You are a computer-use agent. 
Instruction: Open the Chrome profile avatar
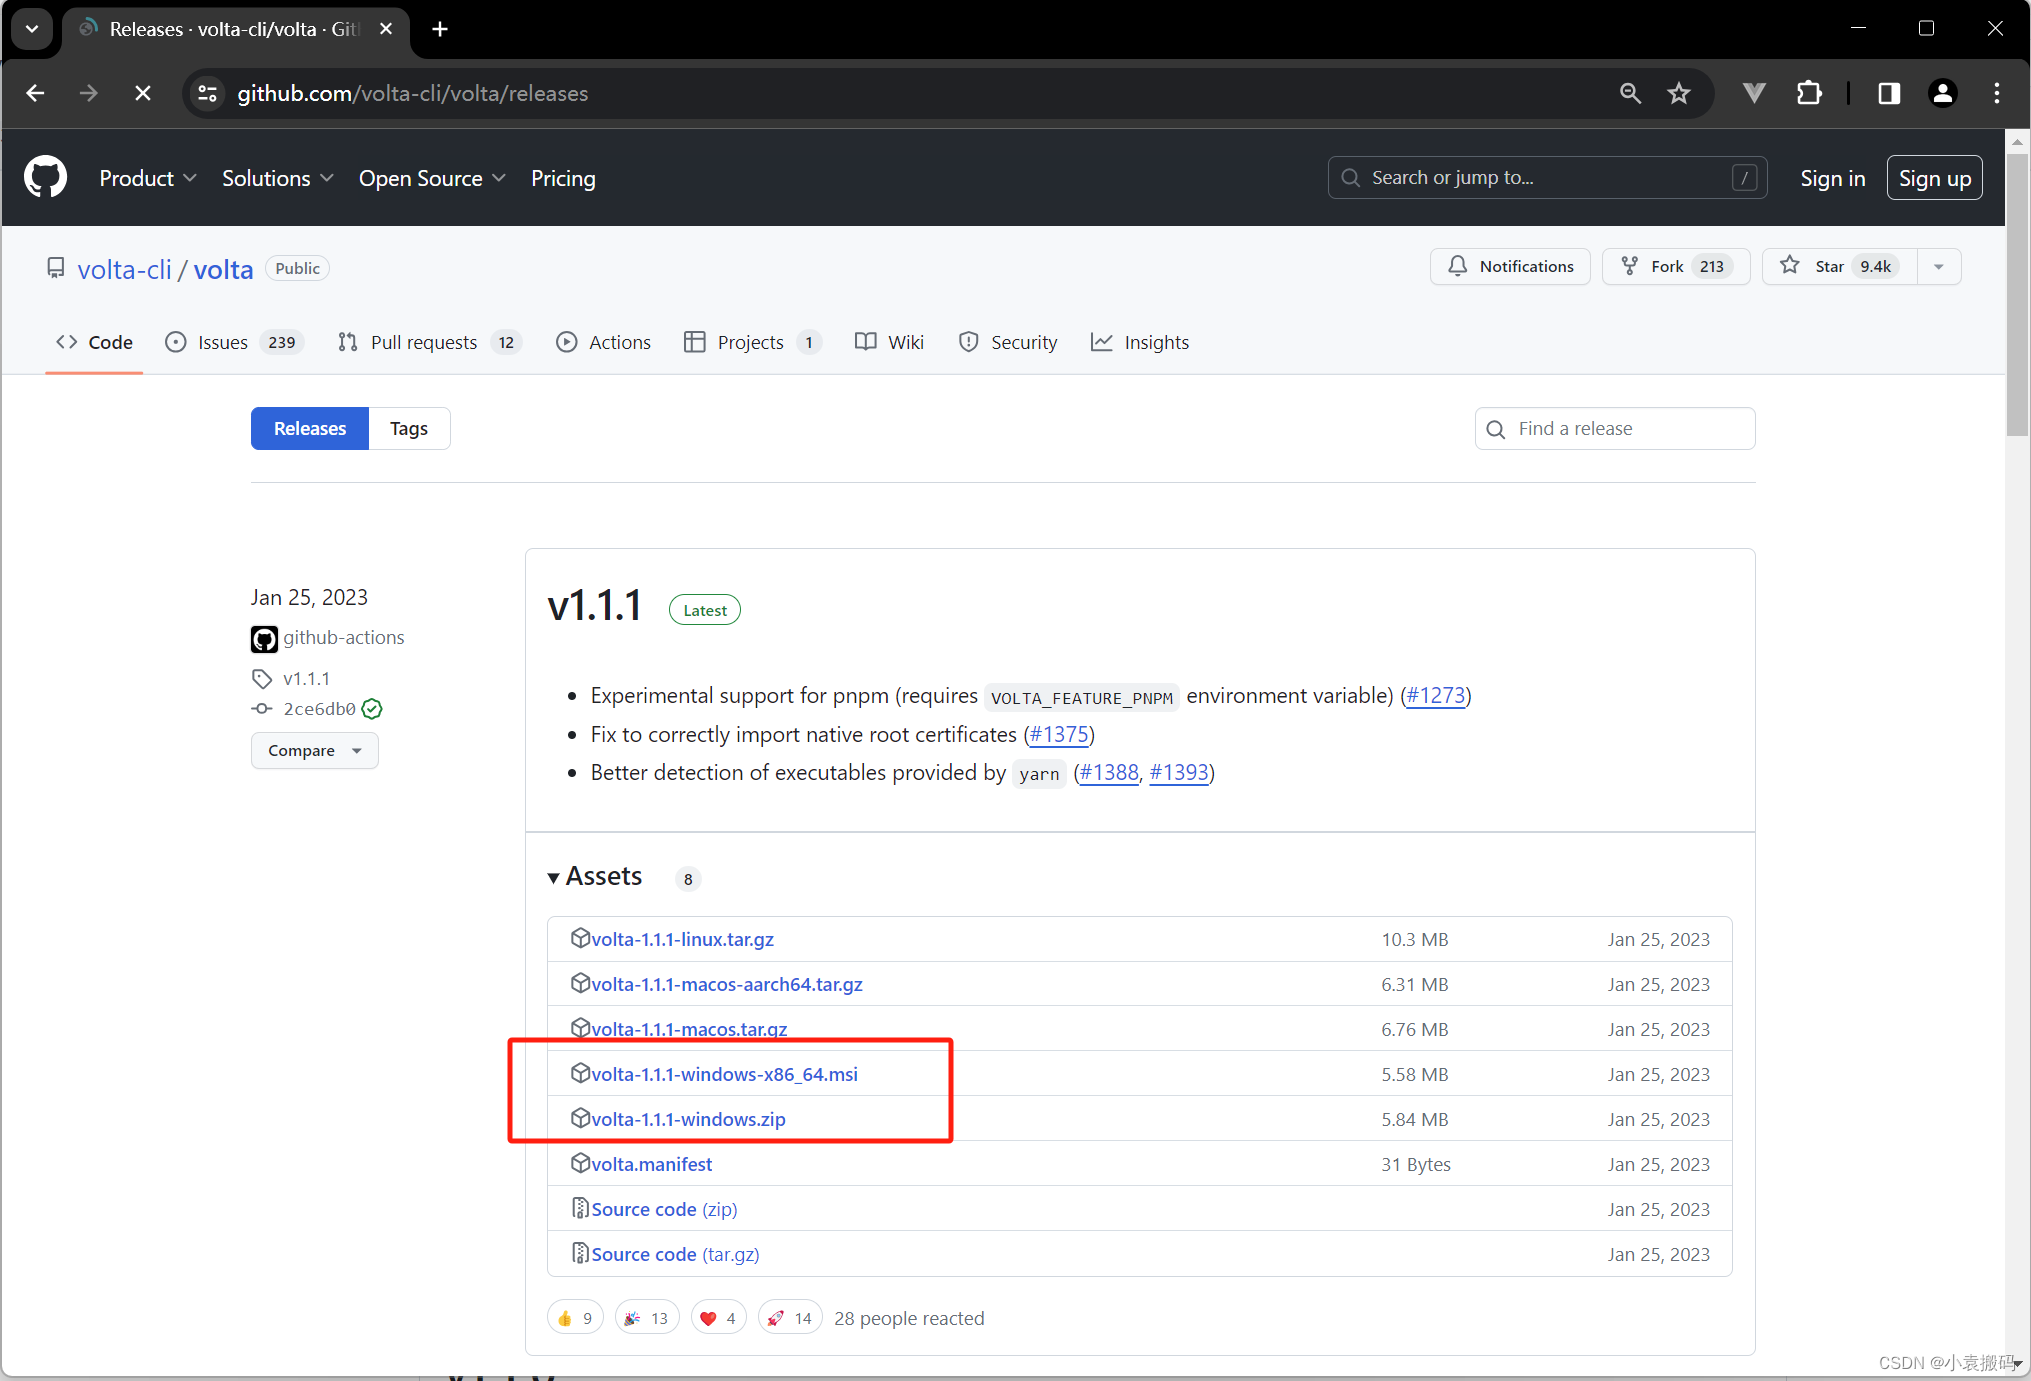1942,93
